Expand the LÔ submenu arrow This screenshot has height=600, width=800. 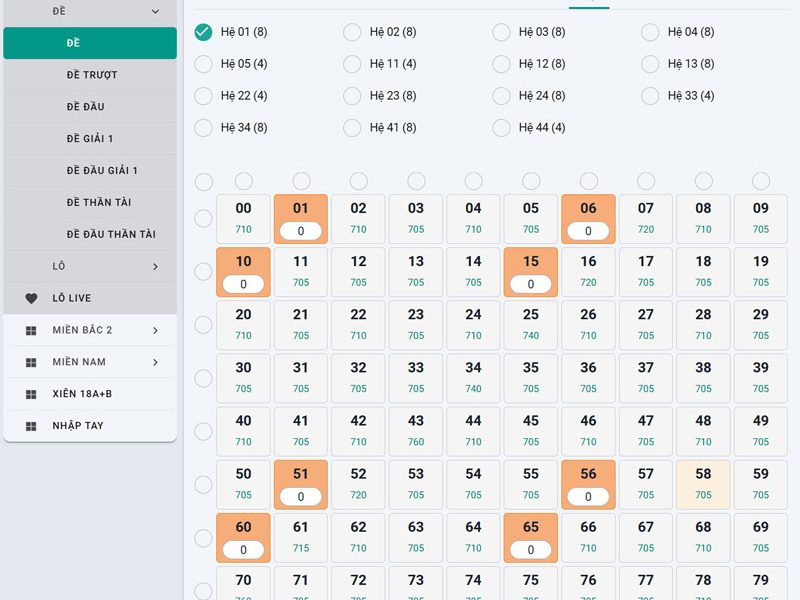pyautogui.click(x=155, y=266)
